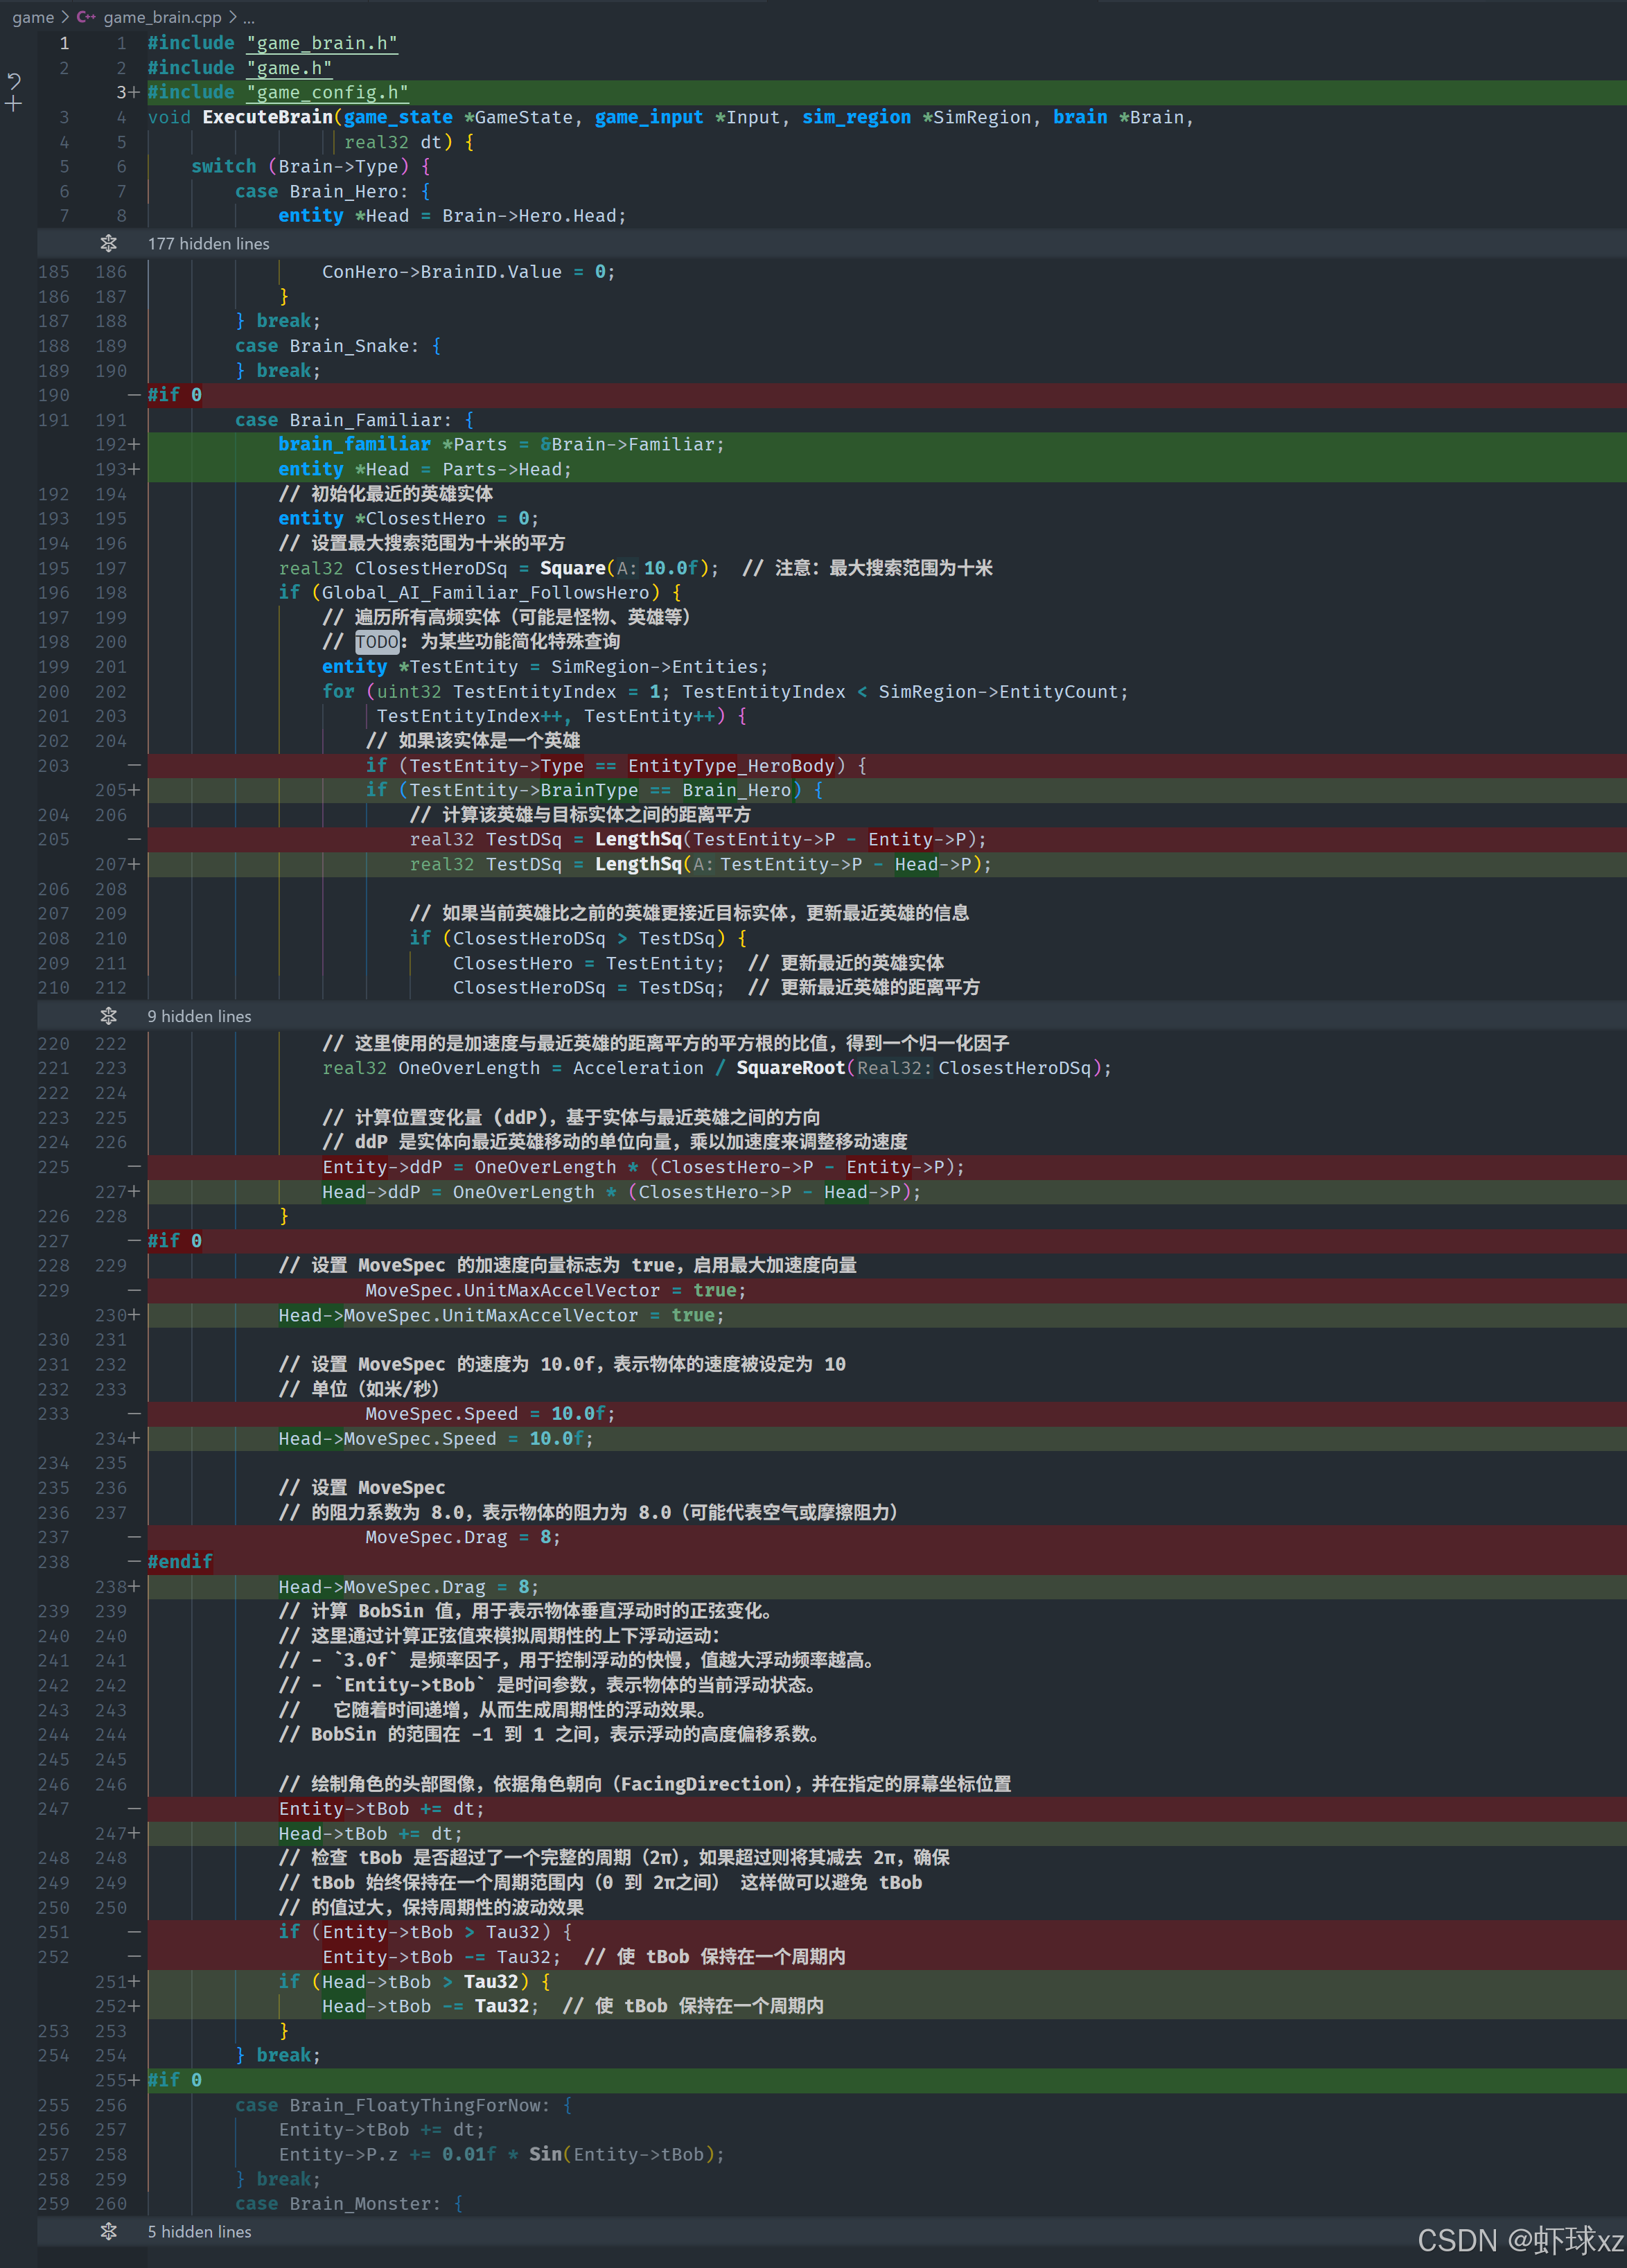The height and width of the screenshot is (2268, 1627).
Task: Show the 5 hidden lines section
Action: [x=199, y=2231]
